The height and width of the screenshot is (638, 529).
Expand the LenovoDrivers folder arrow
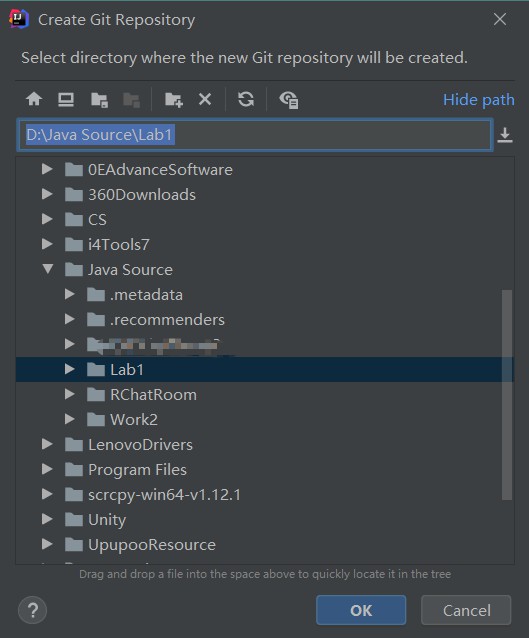click(x=47, y=444)
